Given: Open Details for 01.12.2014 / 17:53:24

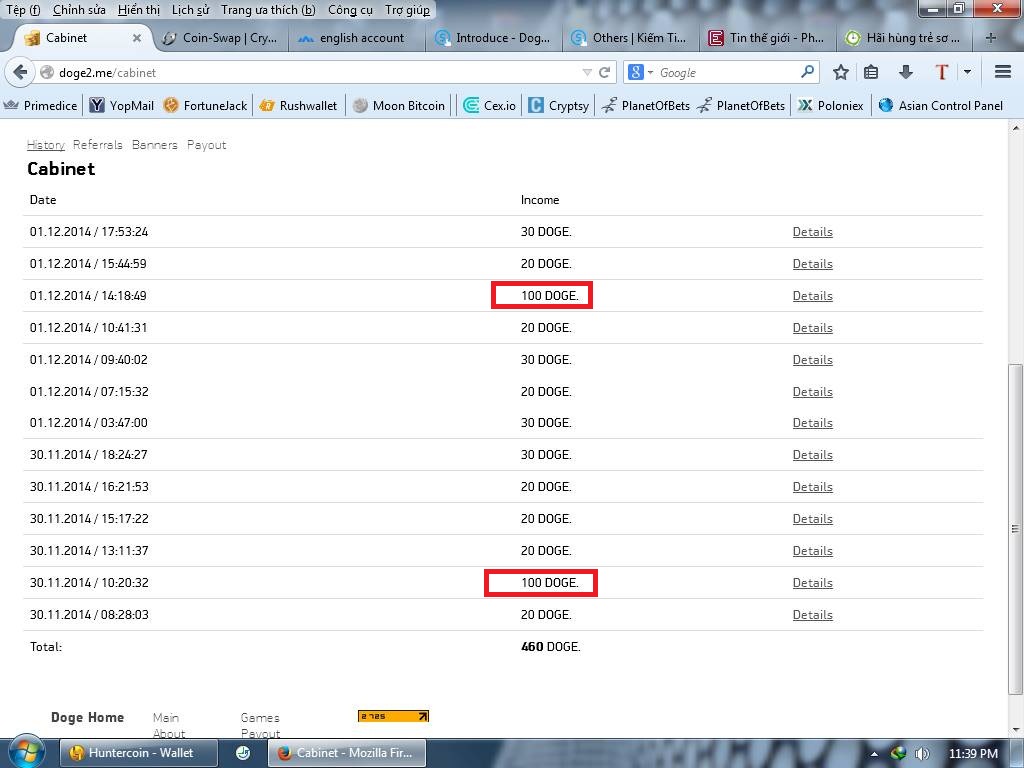Looking at the screenshot, I should pyautogui.click(x=812, y=232).
